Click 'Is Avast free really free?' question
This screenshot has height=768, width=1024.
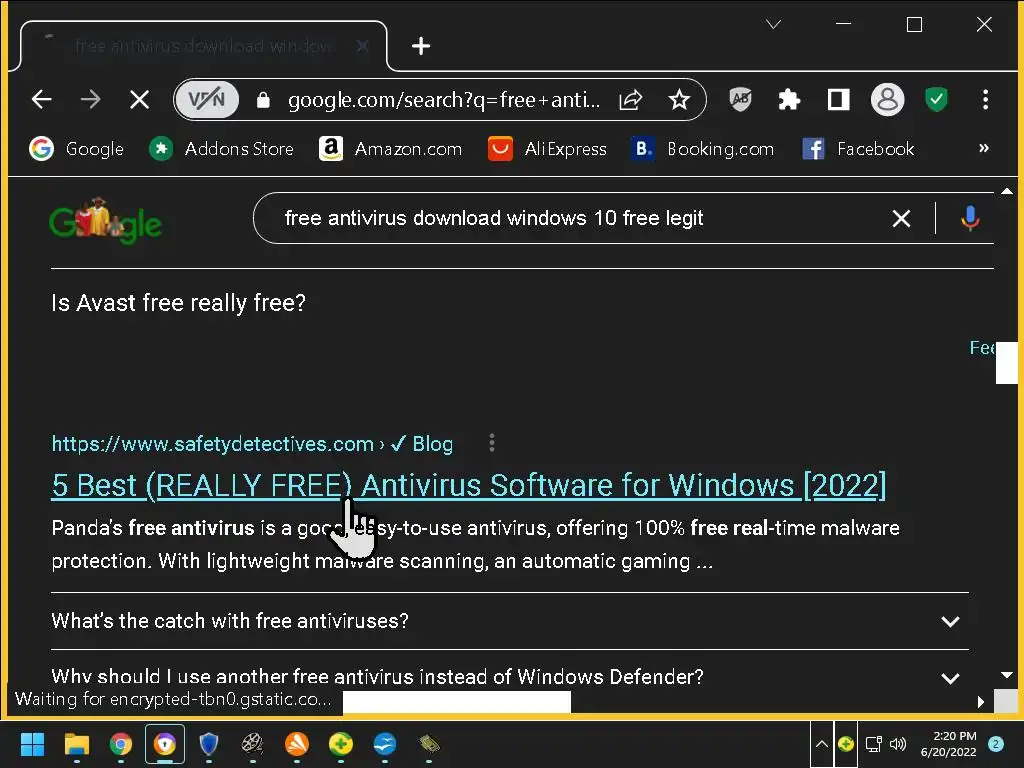coord(178,302)
